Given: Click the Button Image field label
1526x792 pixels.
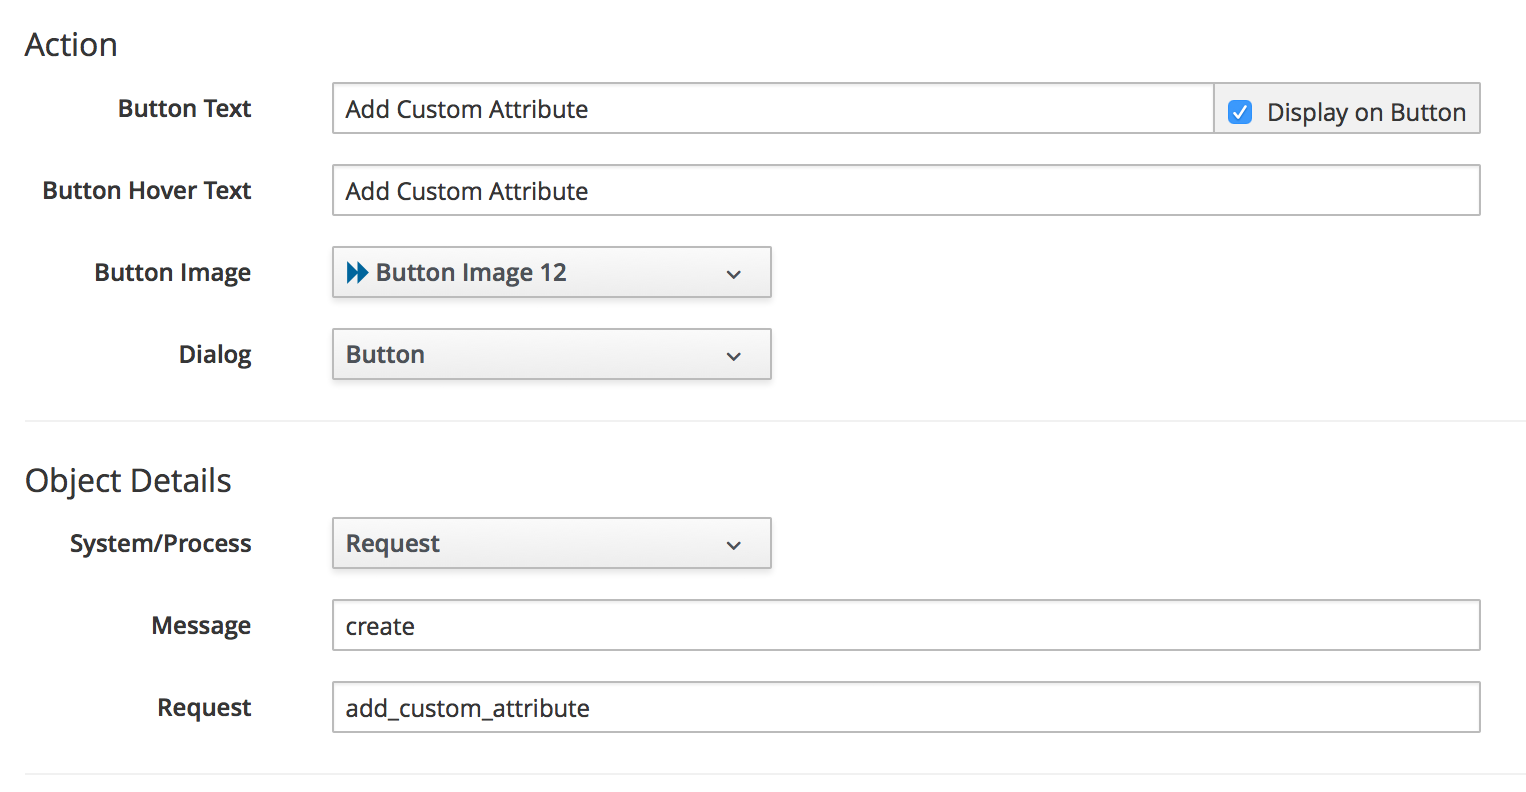Looking at the screenshot, I should click(172, 273).
